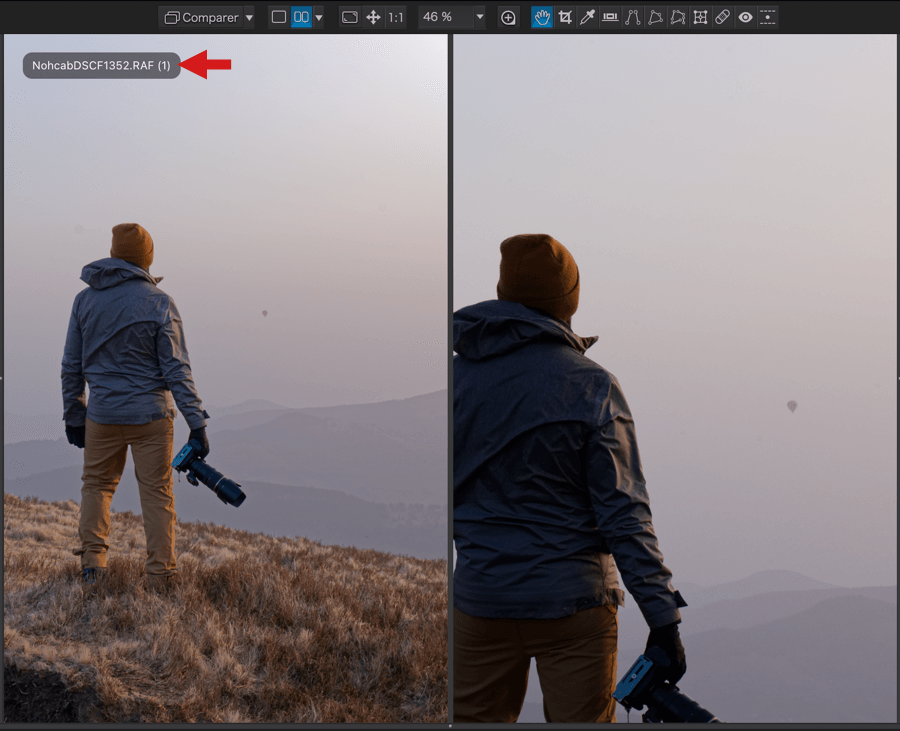Select the force parallels tool
900x731 pixels.
[x=633, y=17]
